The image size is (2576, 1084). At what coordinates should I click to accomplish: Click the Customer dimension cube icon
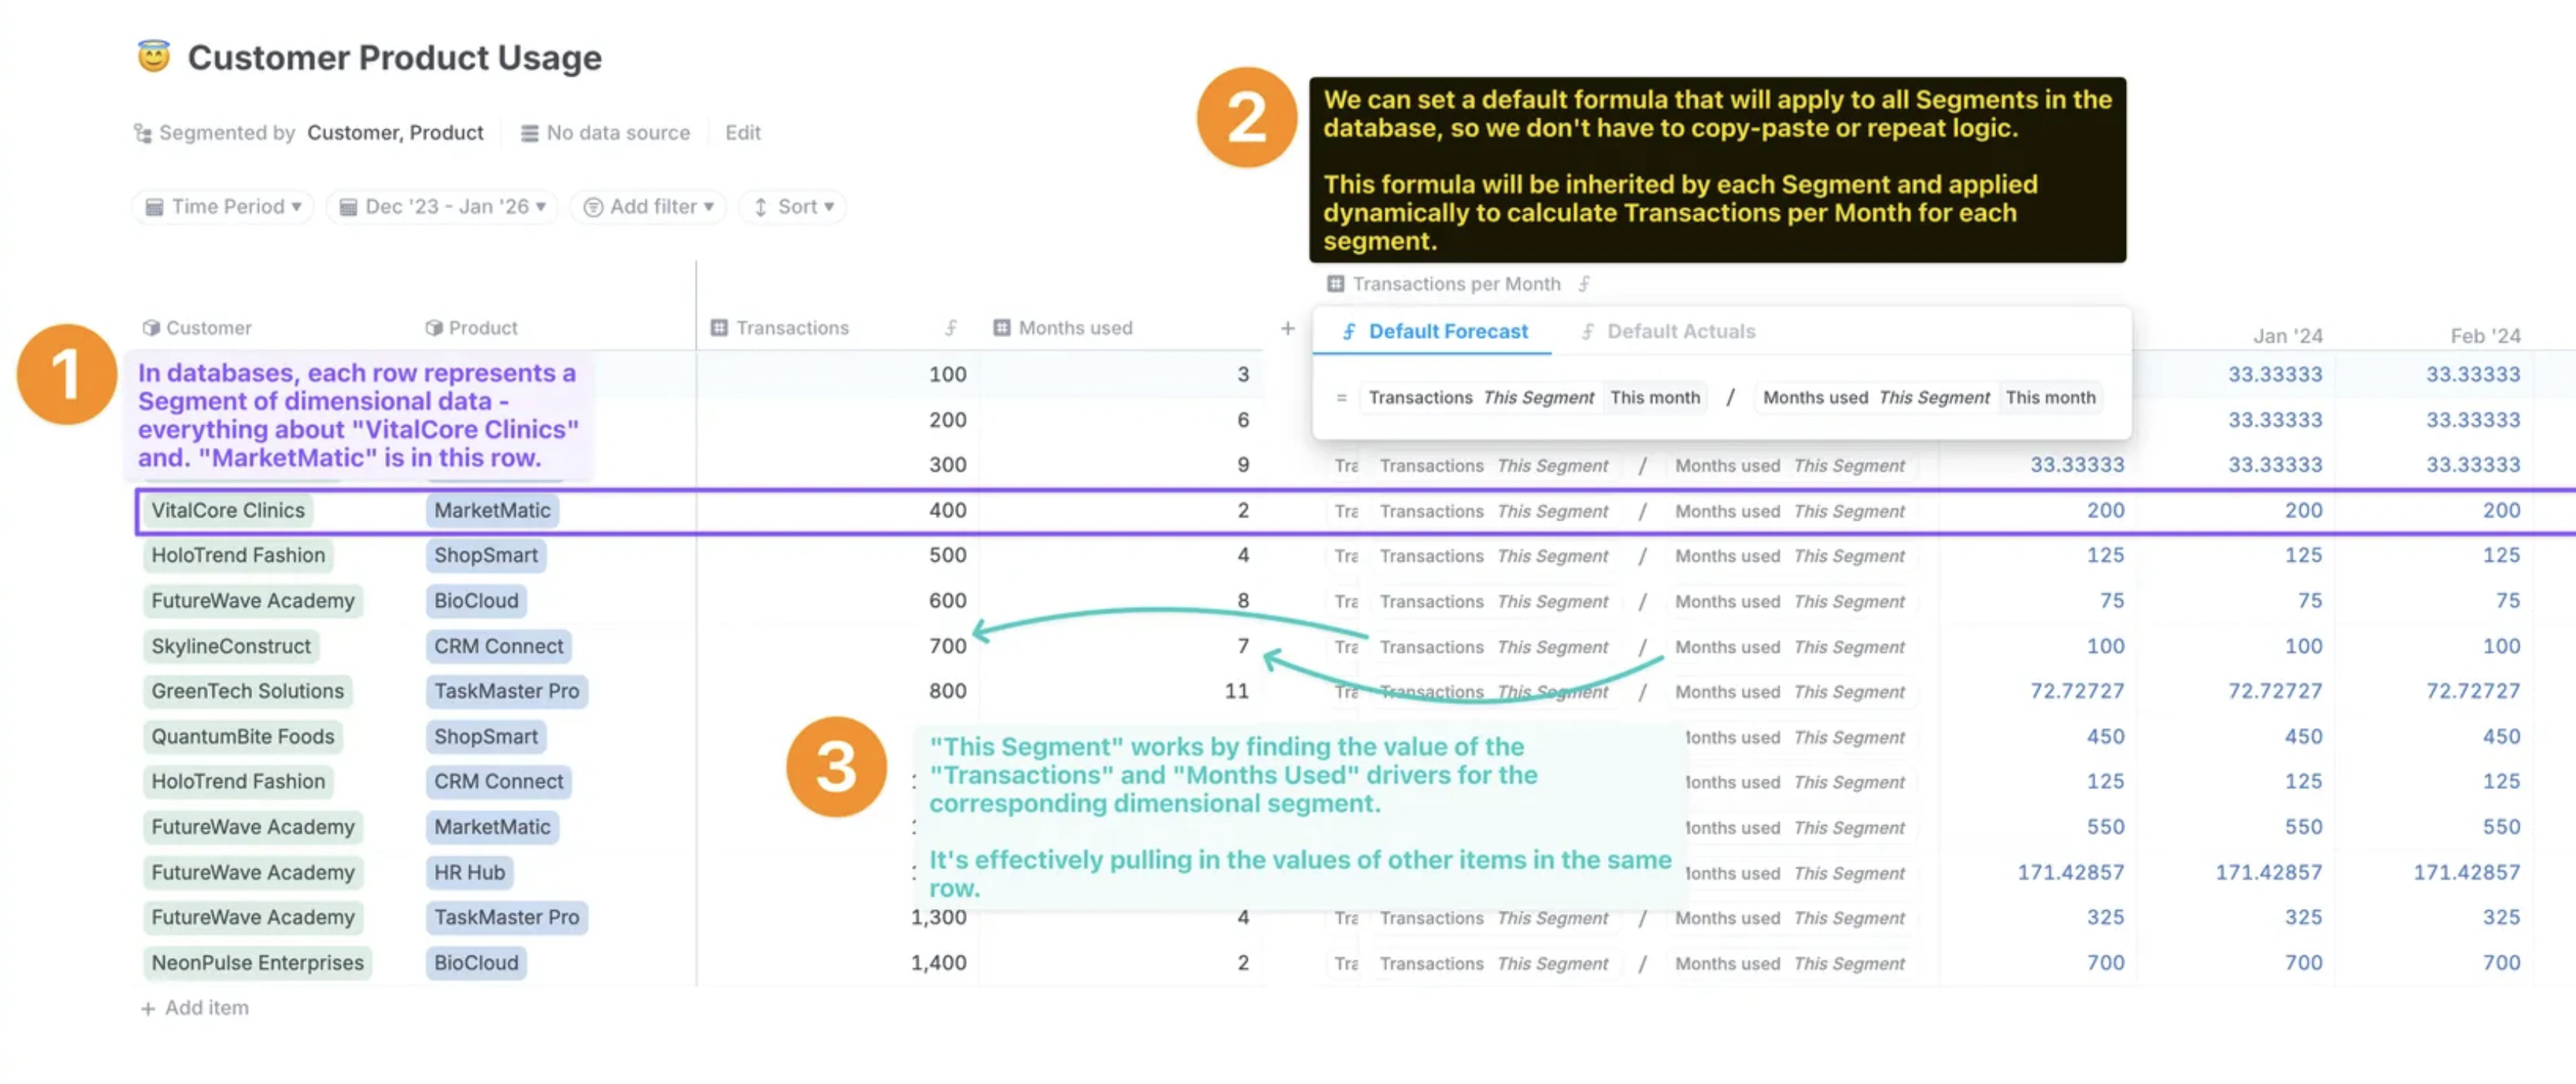[x=151, y=328]
